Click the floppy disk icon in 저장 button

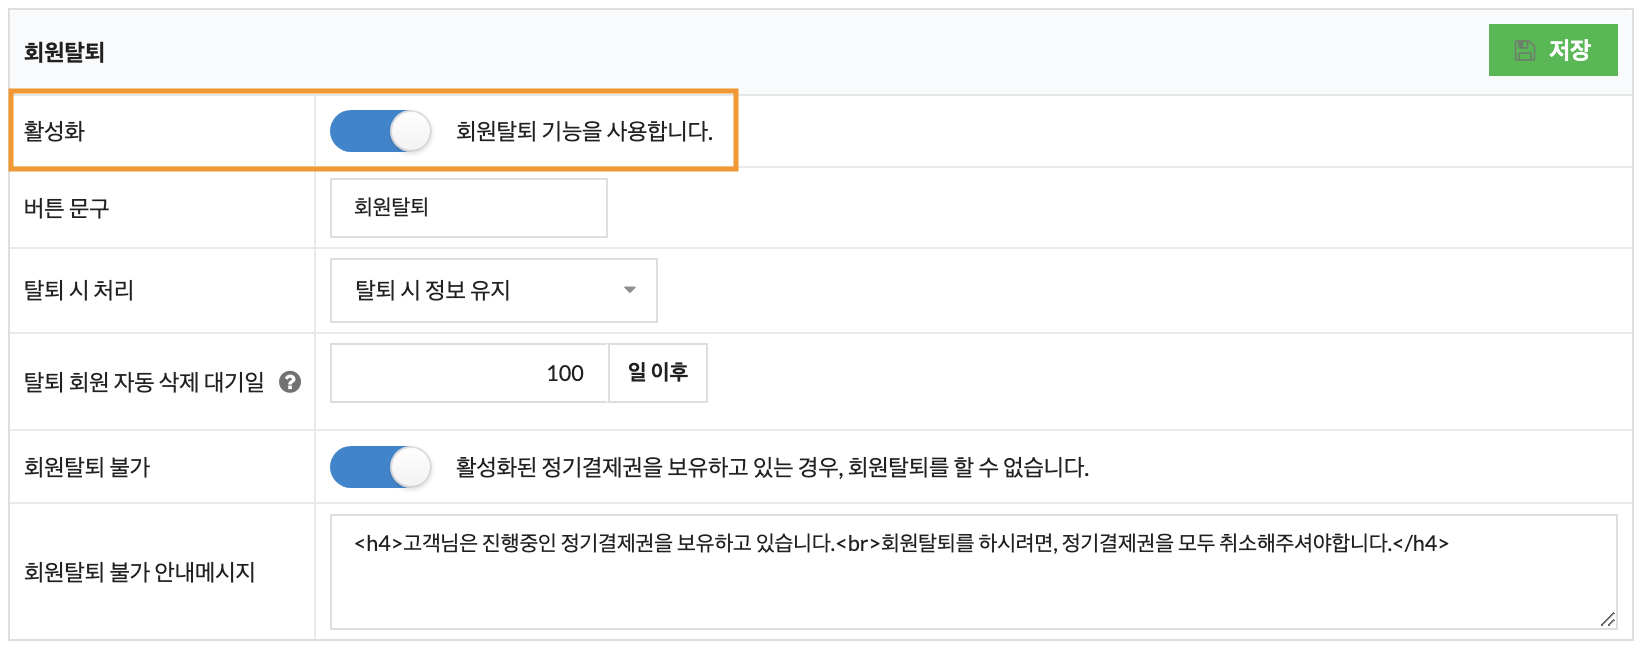(x=1524, y=51)
